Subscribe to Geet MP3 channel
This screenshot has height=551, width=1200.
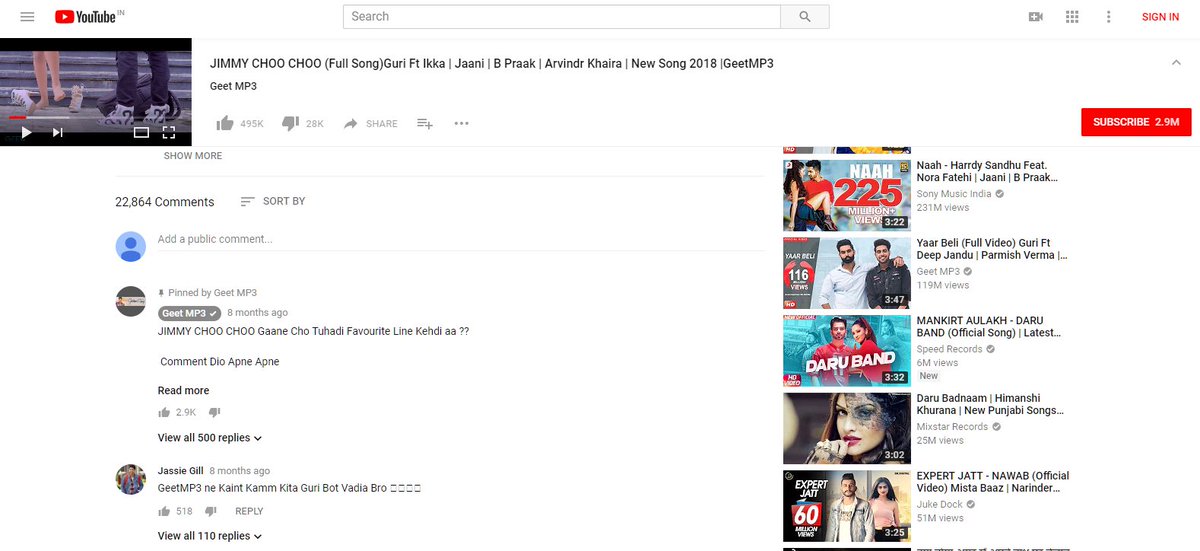(1136, 122)
